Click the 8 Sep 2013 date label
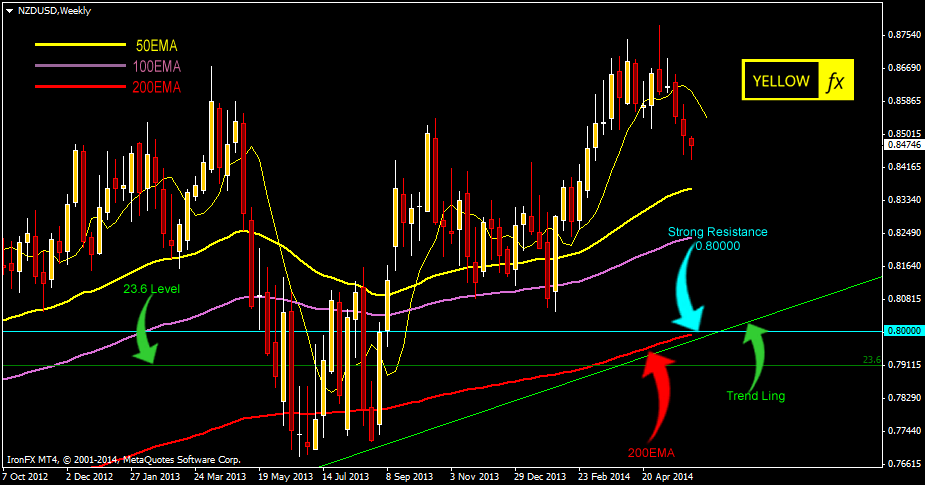 click(410, 477)
